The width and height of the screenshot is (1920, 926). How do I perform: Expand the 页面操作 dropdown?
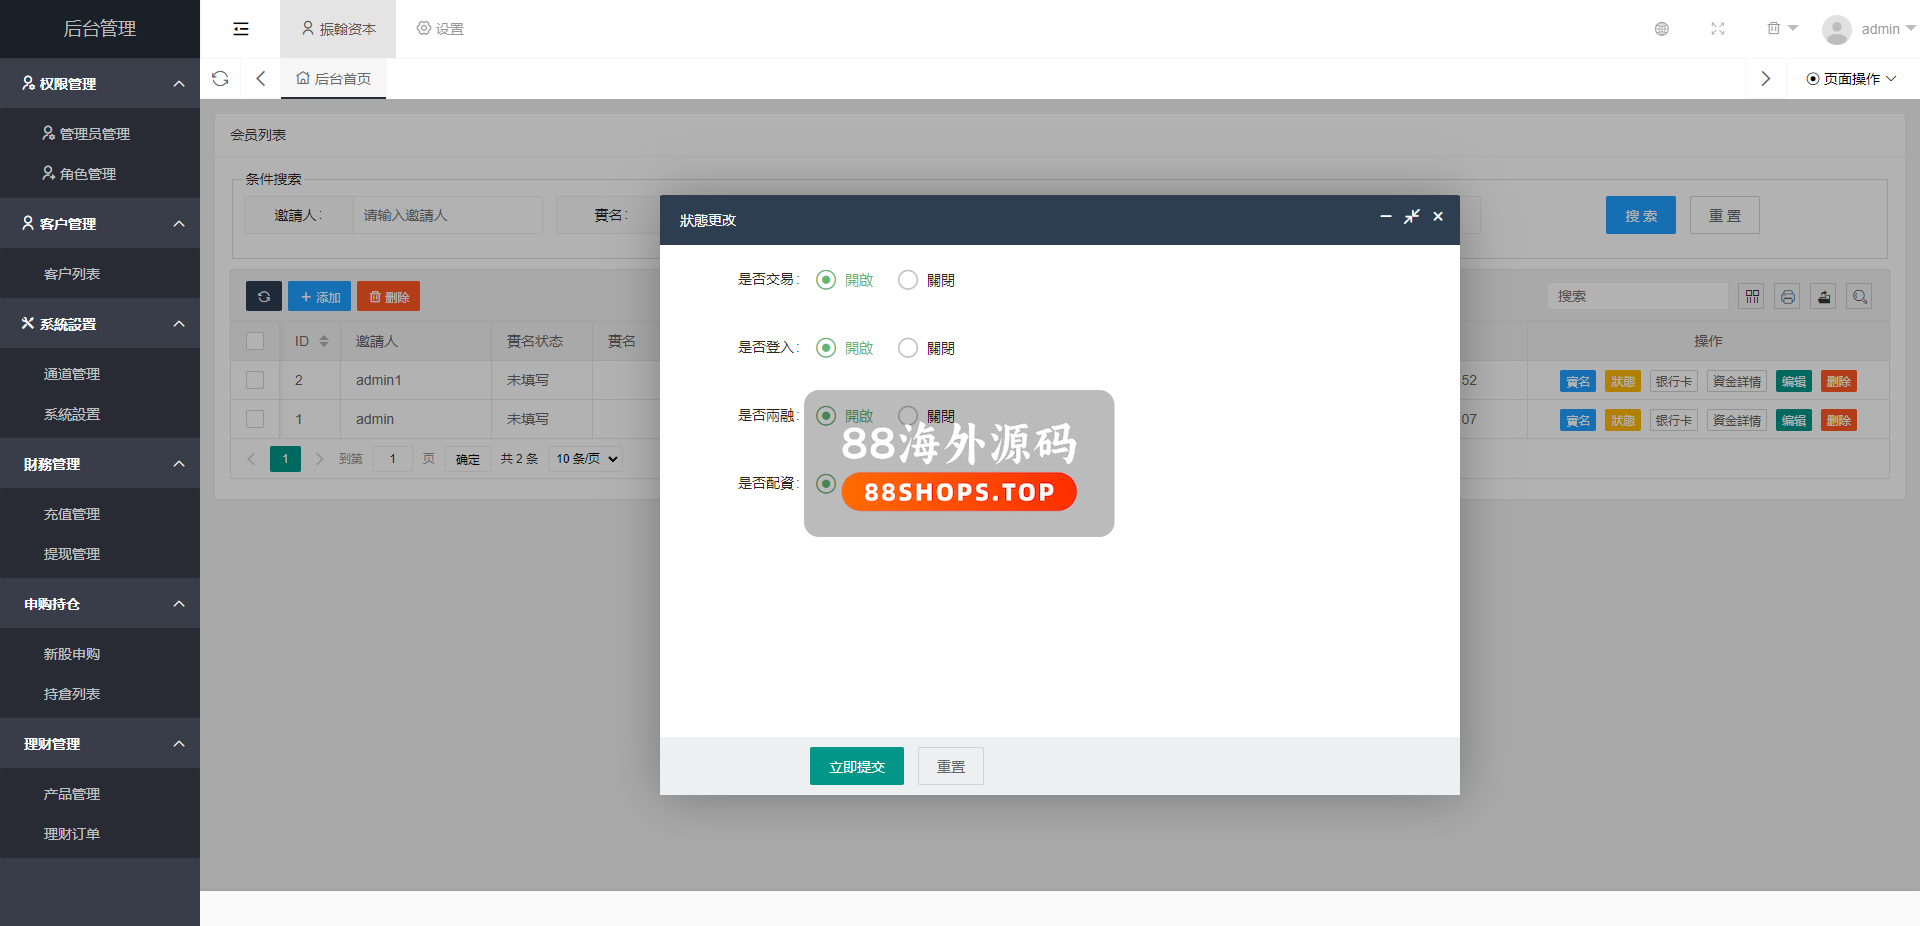click(1850, 79)
